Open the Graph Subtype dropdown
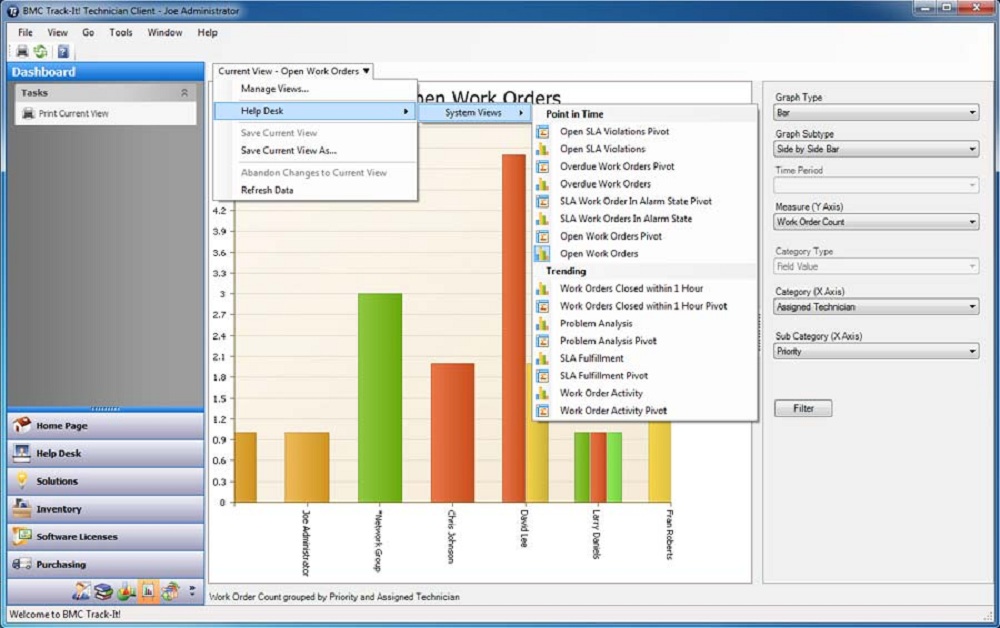 (876, 149)
